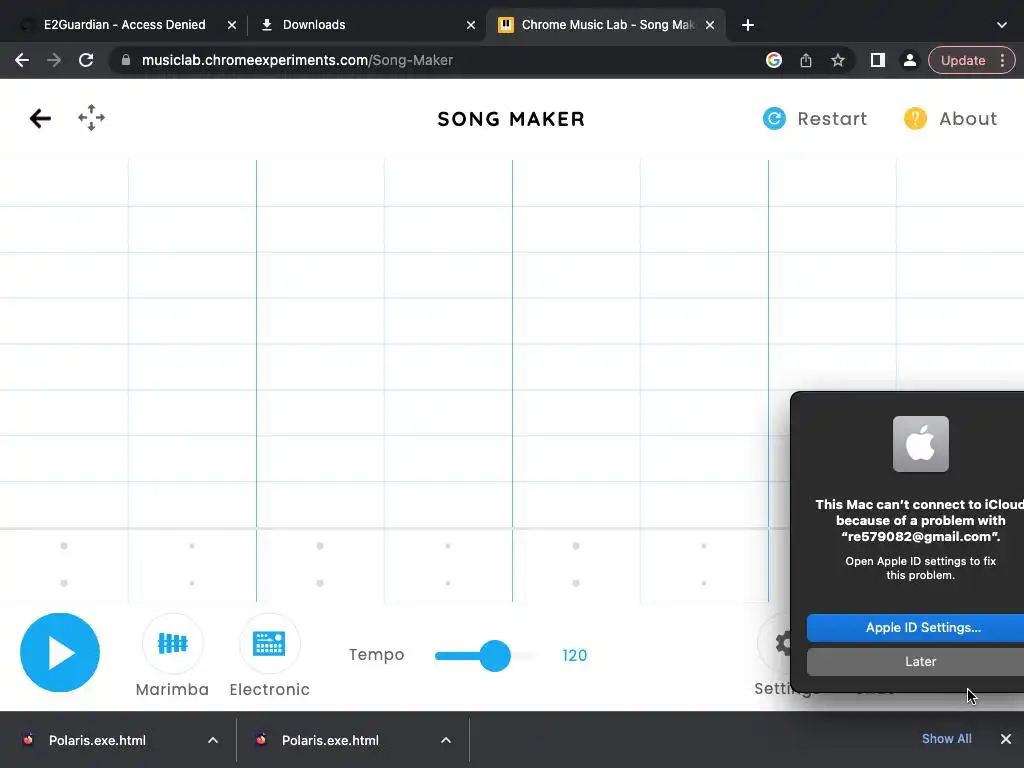Viewport: 1024px width, 768px height.
Task: Click the Marimba label
Action: tap(172, 690)
